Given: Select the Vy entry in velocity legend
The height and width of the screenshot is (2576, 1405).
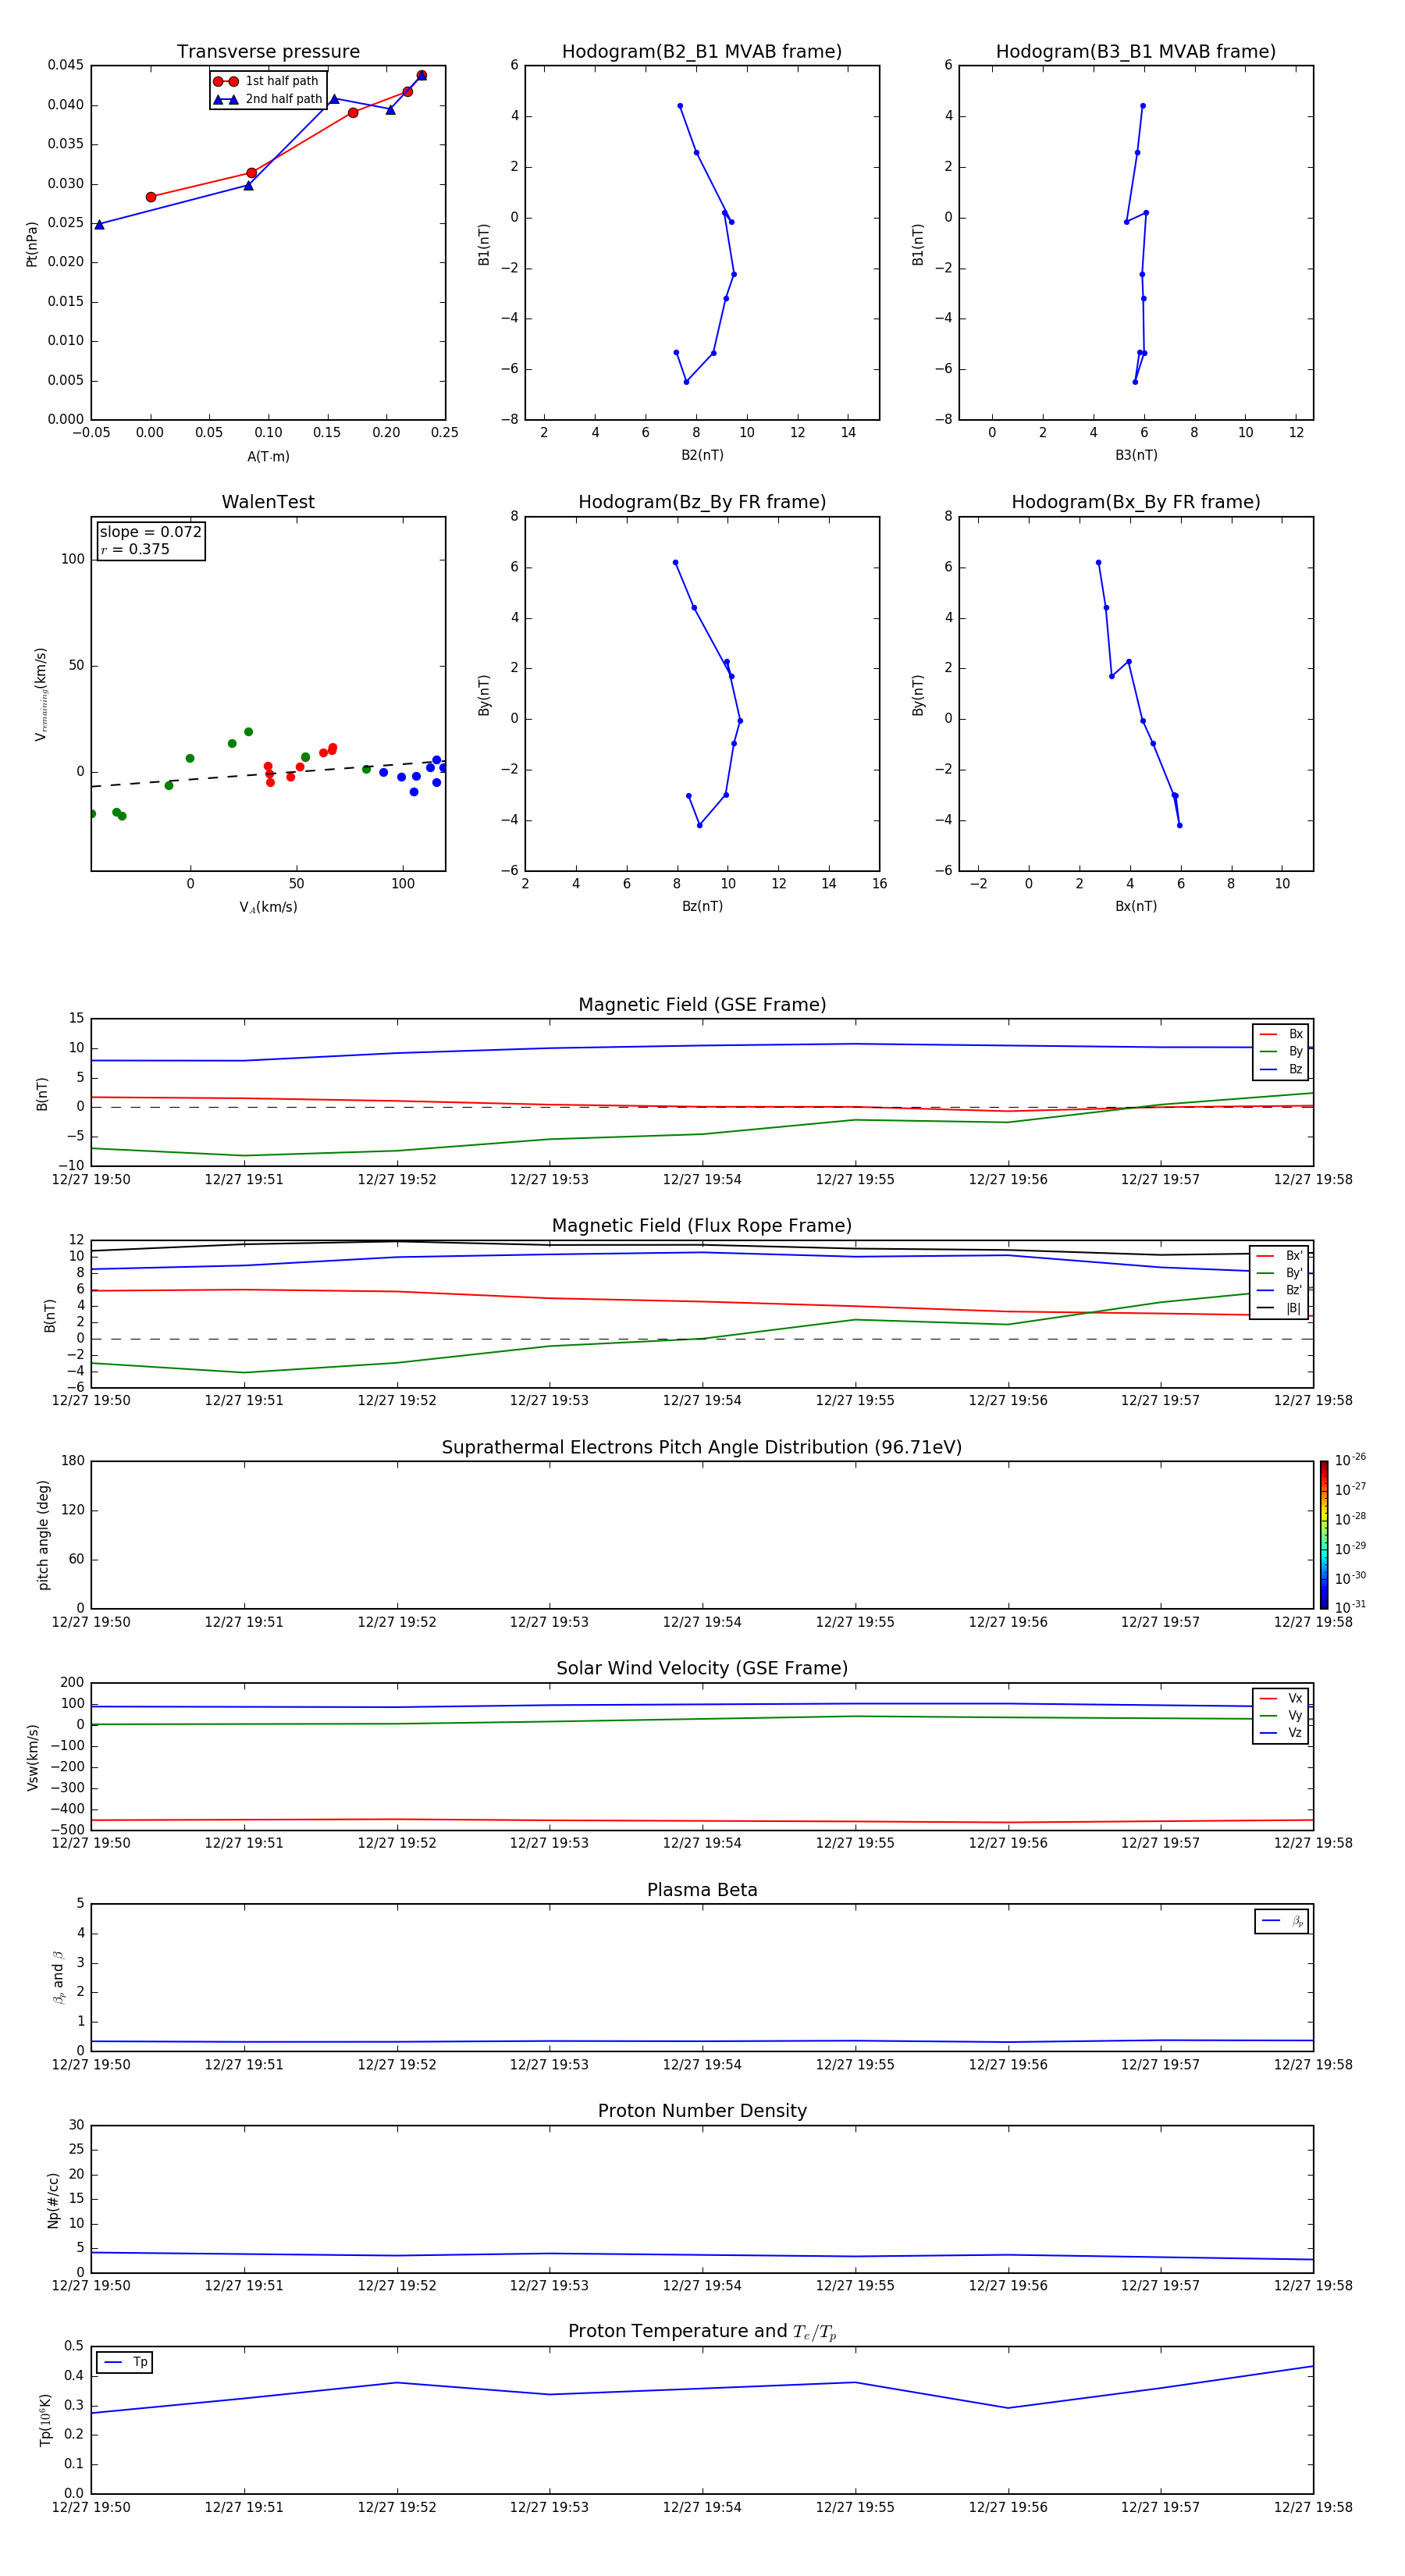Looking at the screenshot, I should [x=1281, y=1715].
